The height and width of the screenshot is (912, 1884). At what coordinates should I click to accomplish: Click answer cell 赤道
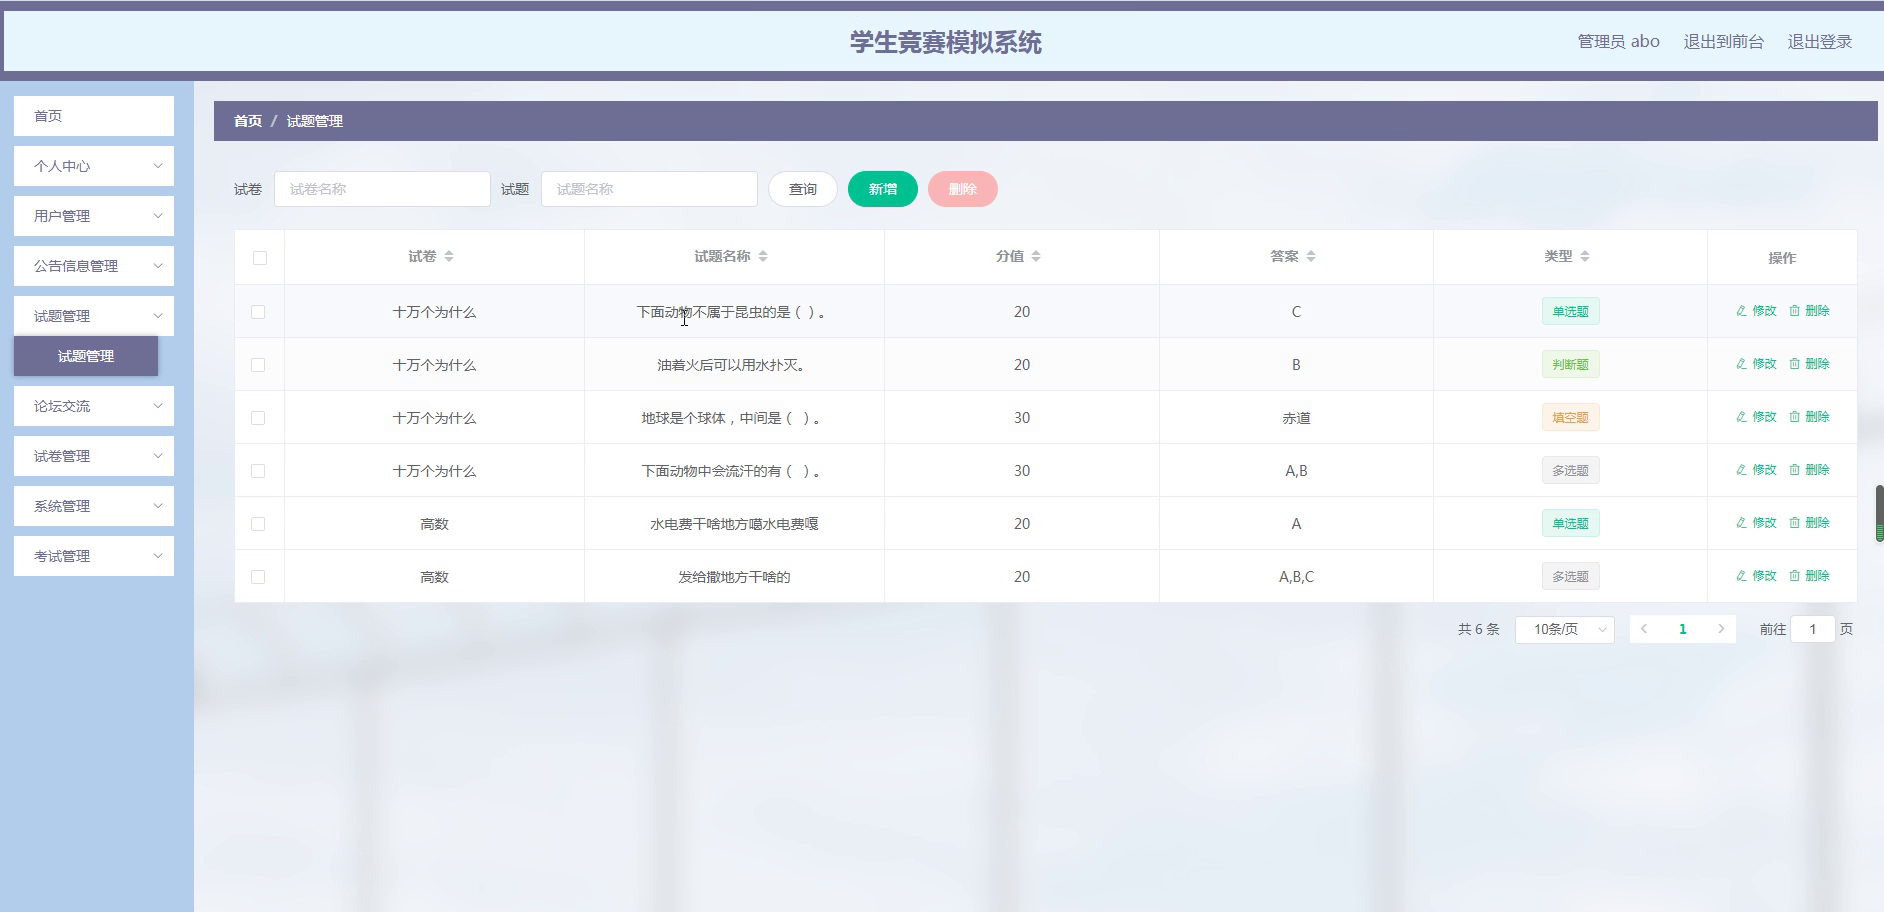pos(1296,418)
